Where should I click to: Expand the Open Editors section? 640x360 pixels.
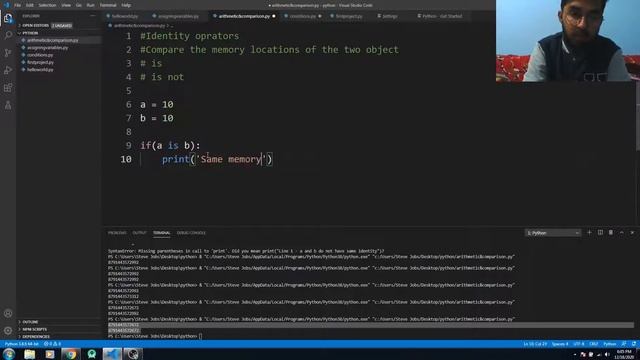[x=36, y=25]
